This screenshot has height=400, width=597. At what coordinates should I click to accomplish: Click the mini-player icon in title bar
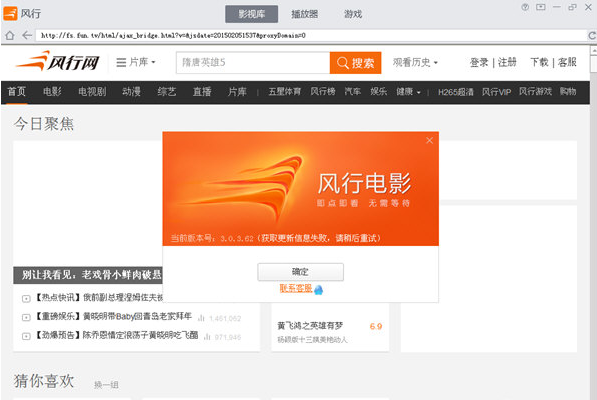[541, 7]
